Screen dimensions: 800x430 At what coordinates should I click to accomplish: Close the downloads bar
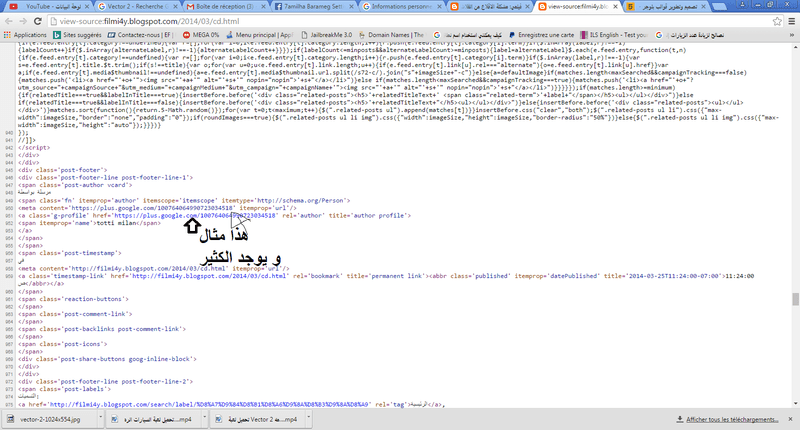(x=790, y=419)
